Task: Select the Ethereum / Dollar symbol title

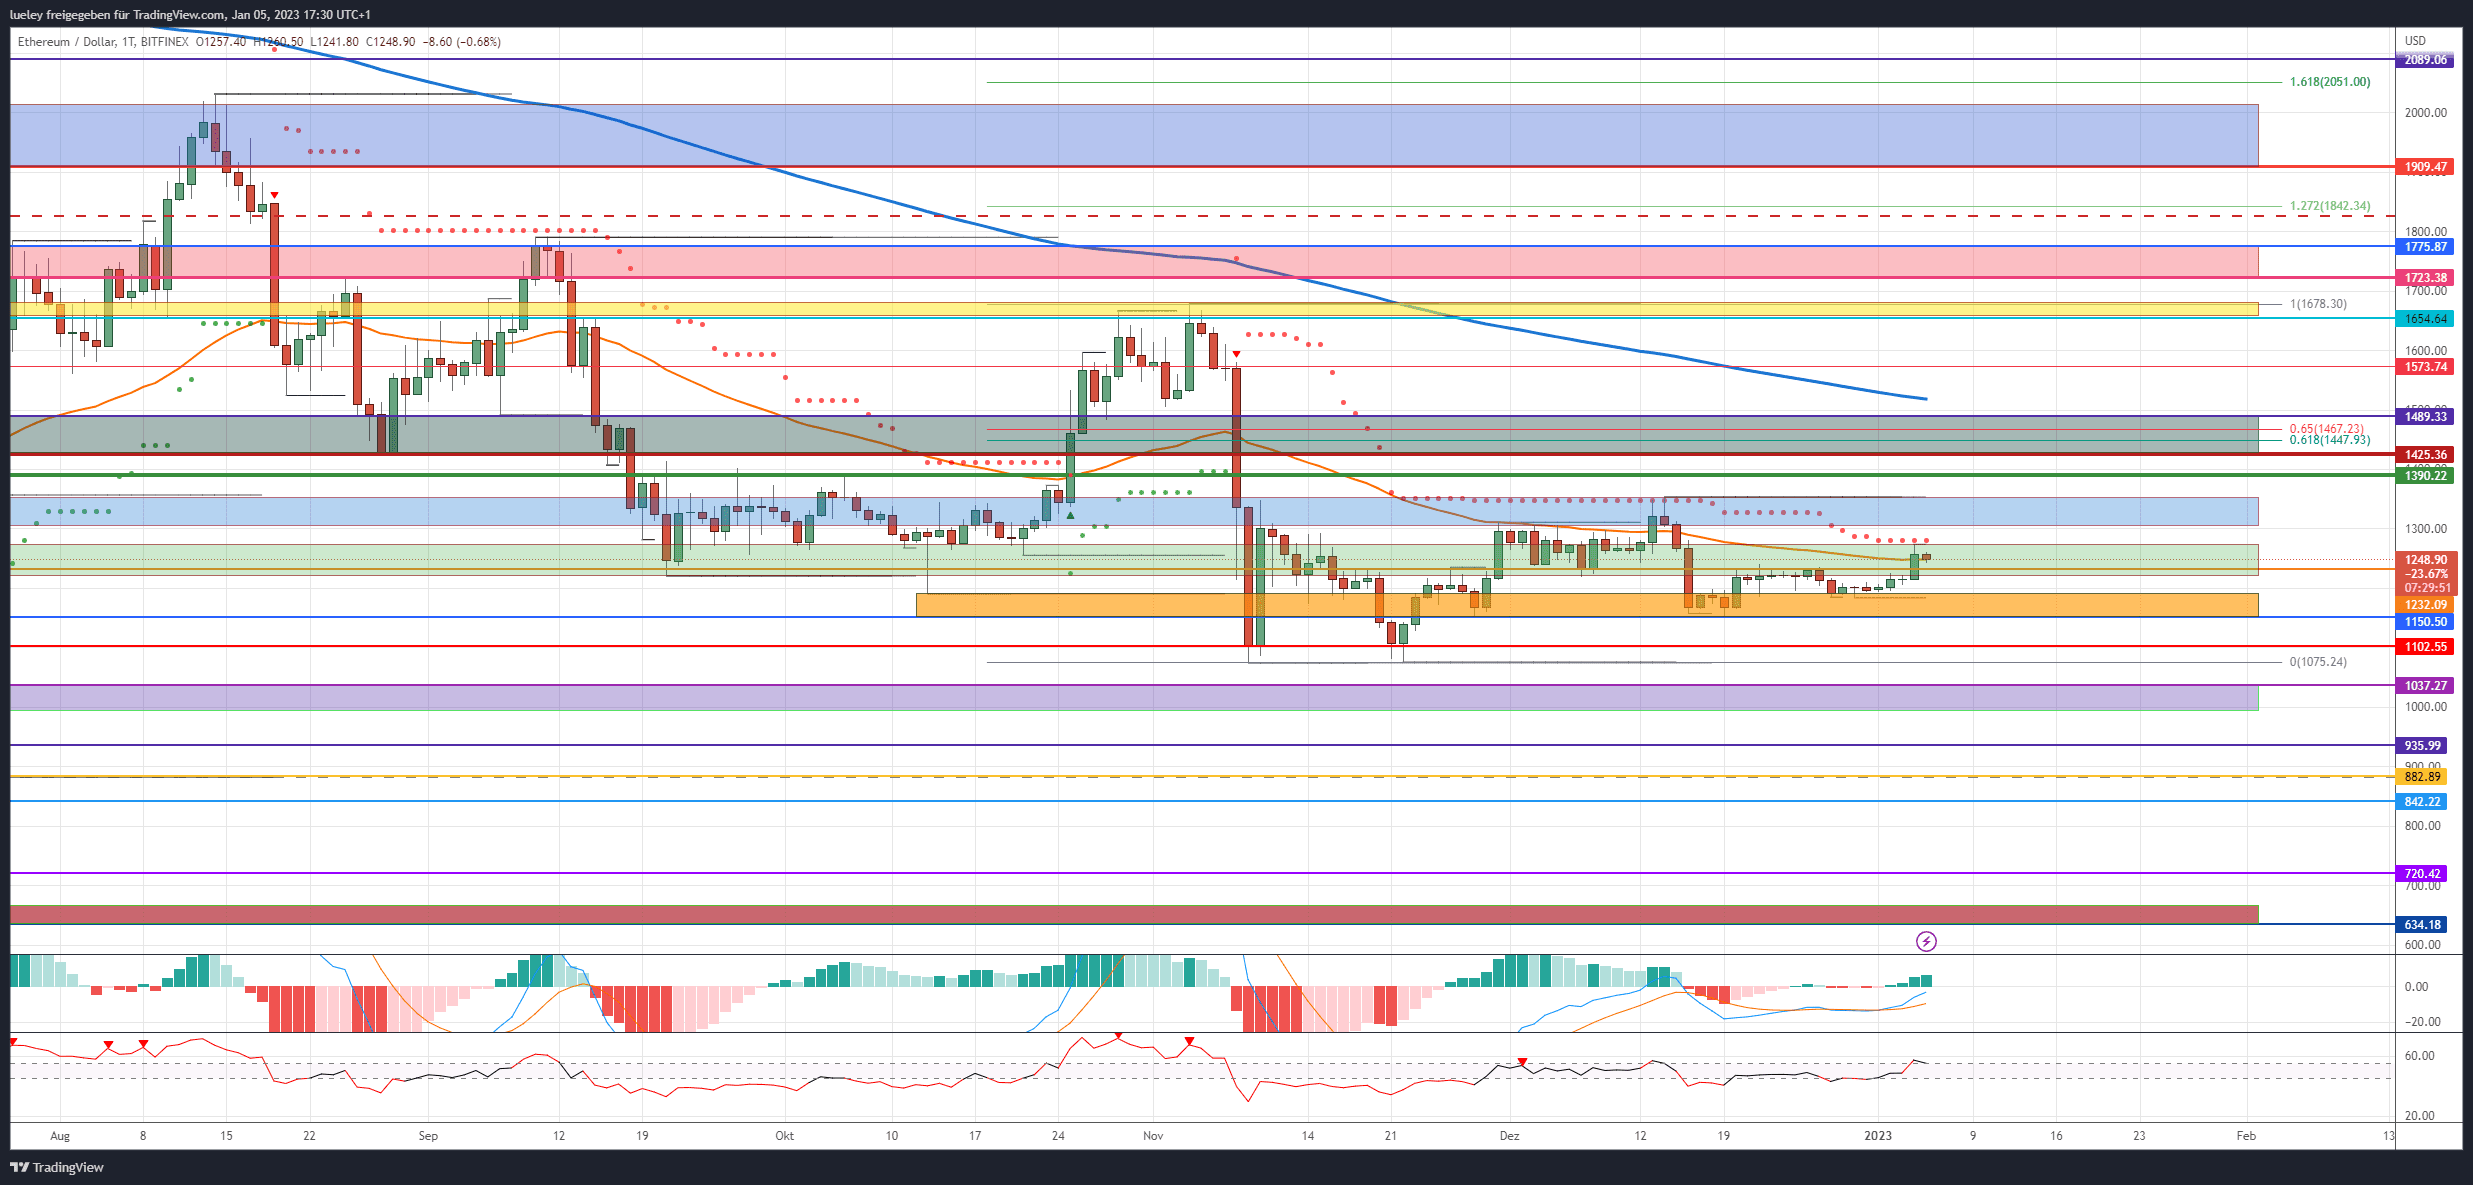Action: (x=66, y=42)
